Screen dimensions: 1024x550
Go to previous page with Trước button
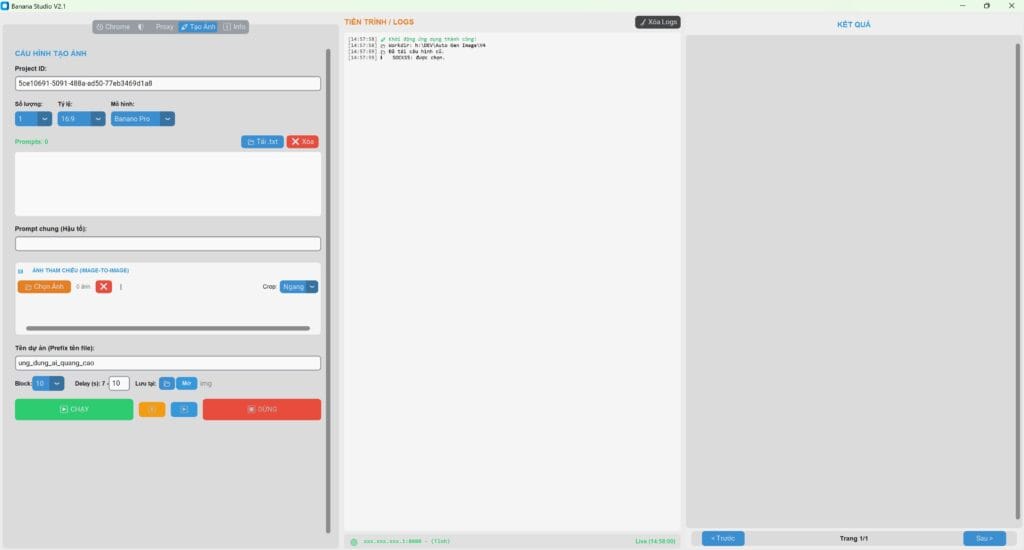point(723,538)
